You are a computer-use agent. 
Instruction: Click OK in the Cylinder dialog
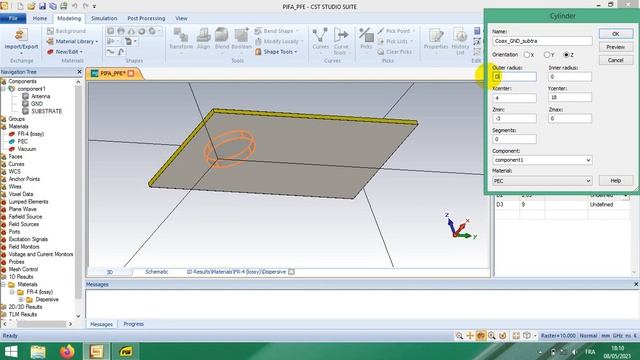[x=616, y=34]
